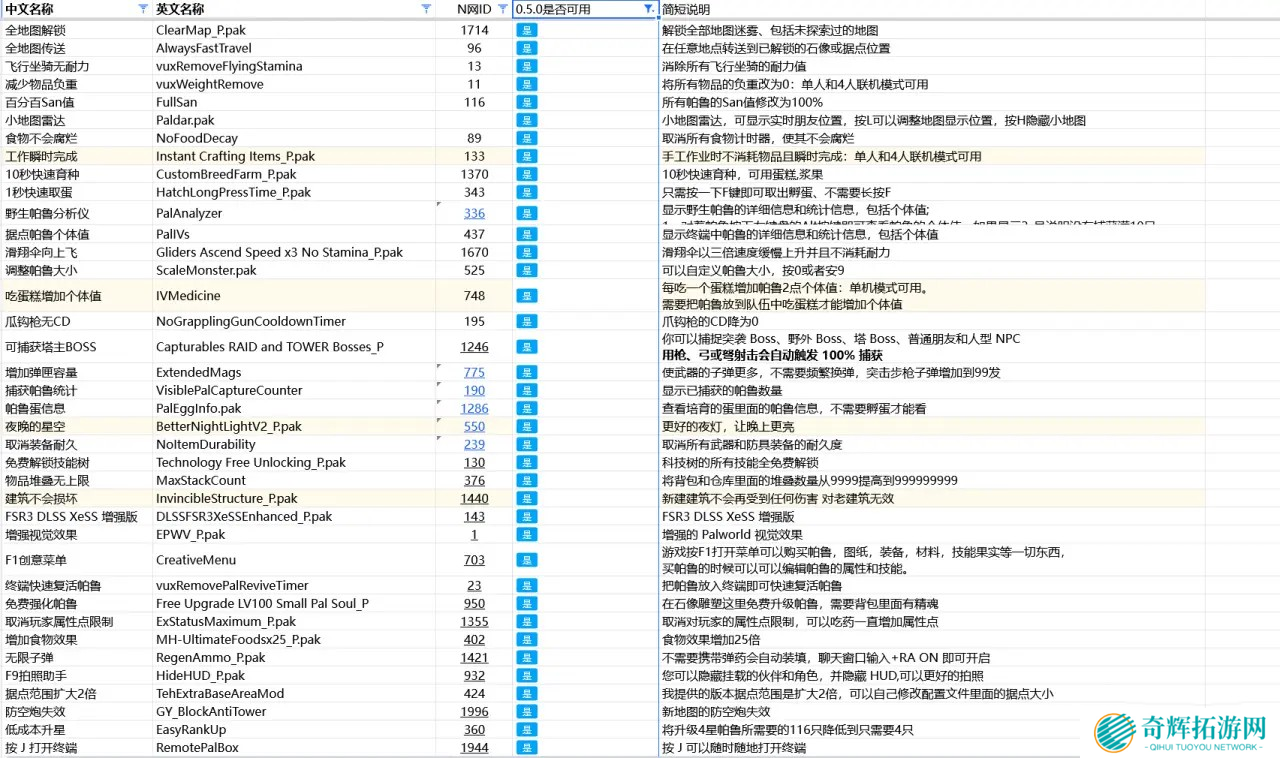The width and height of the screenshot is (1280, 758).
Task: Open the PalAnalyzer ID link 336
Action: (474, 213)
